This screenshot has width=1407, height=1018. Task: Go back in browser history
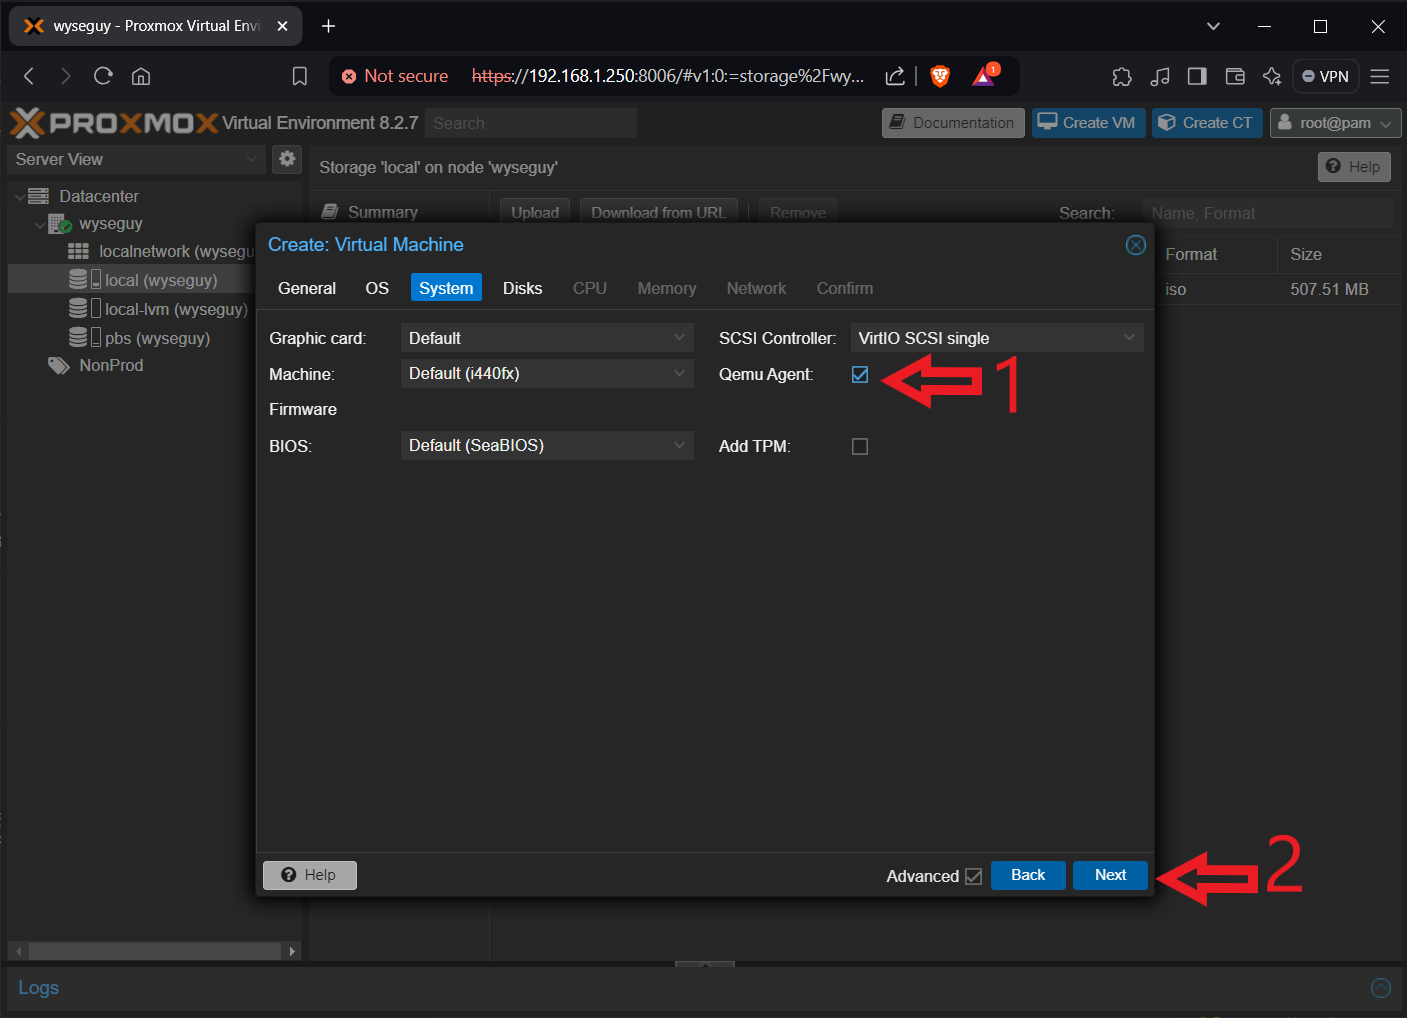pos(29,76)
